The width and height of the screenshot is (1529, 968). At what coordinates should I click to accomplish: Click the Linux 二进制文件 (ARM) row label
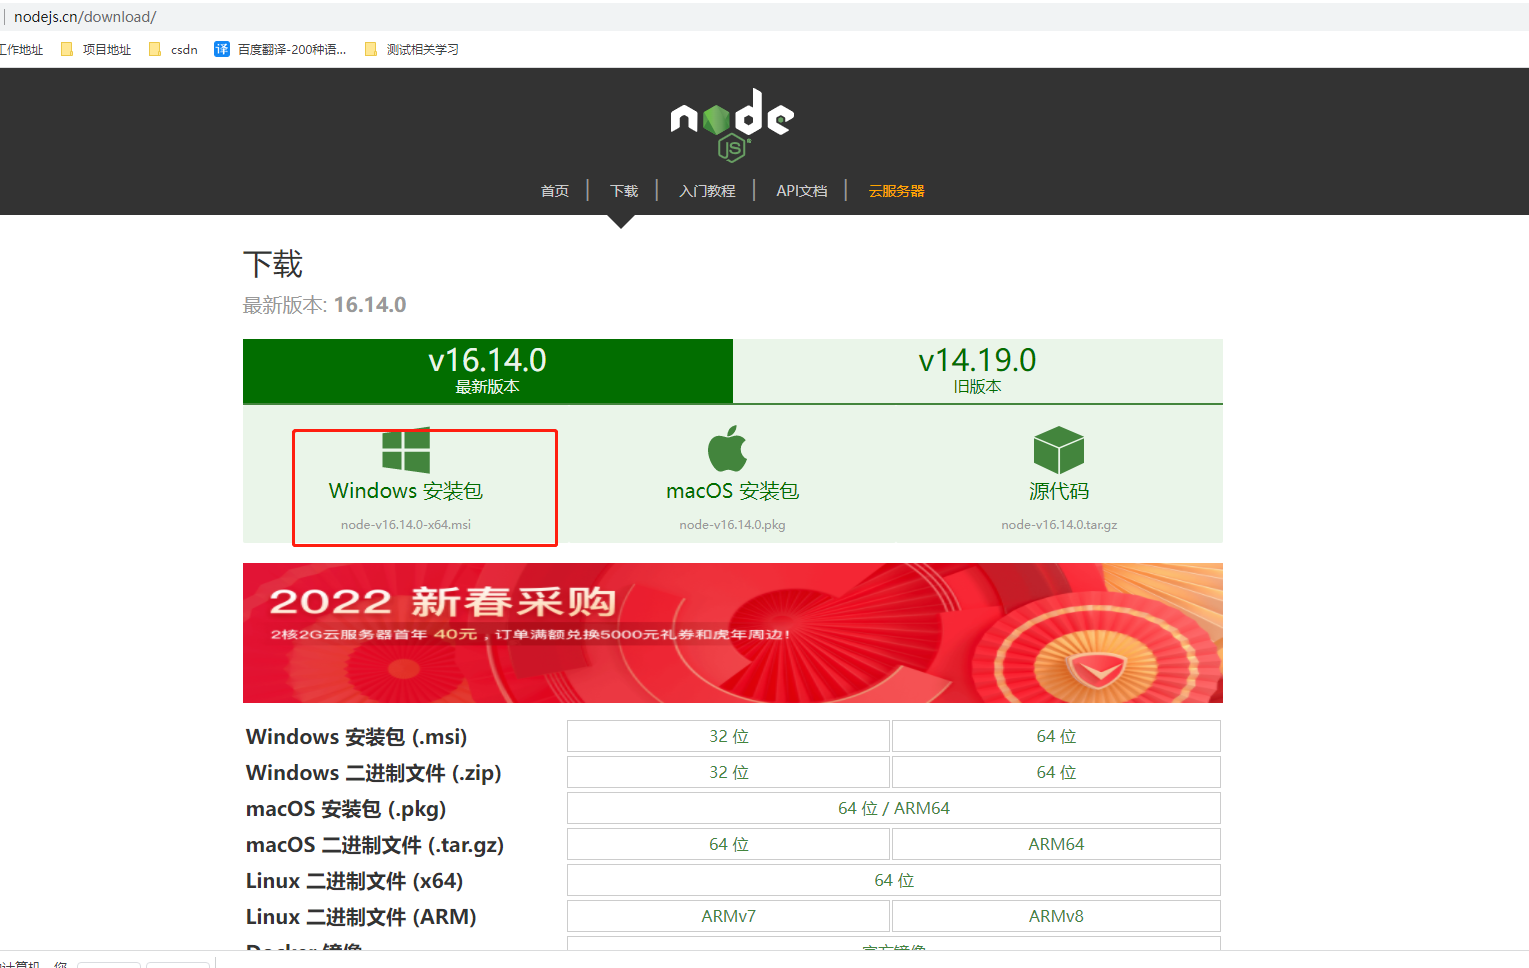pos(361,917)
